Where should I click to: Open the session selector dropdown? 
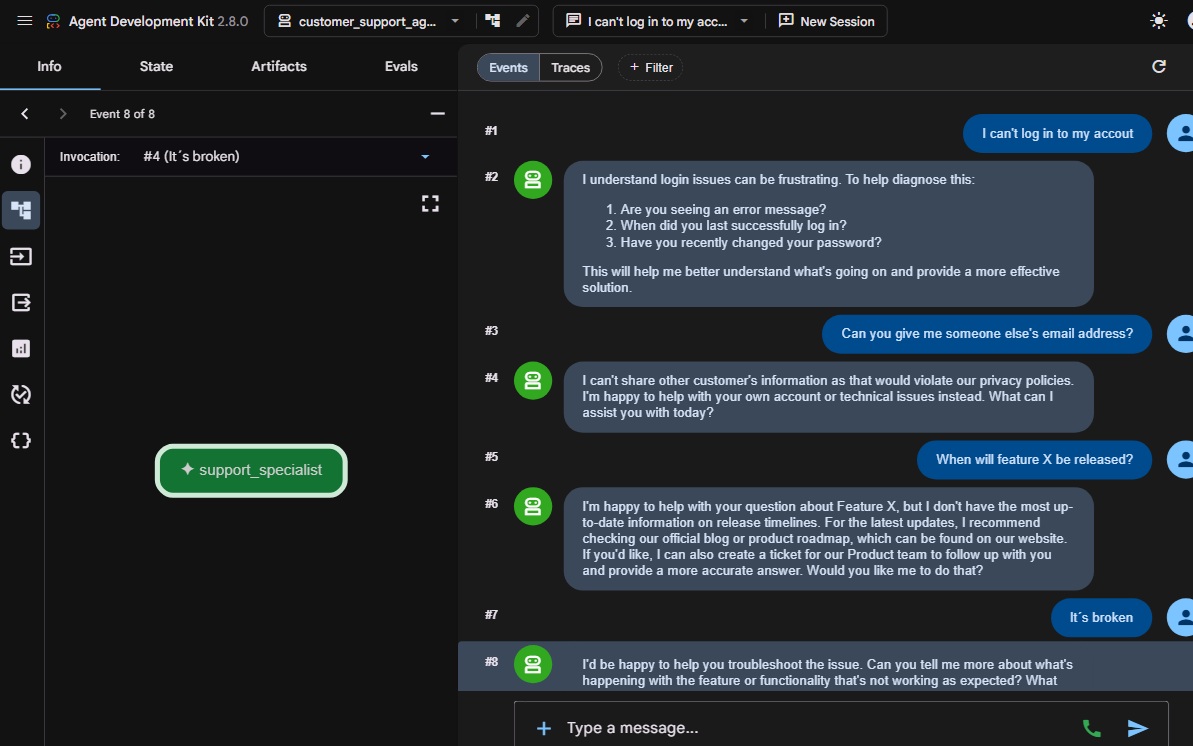pyautogui.click(x=657, y=21)
